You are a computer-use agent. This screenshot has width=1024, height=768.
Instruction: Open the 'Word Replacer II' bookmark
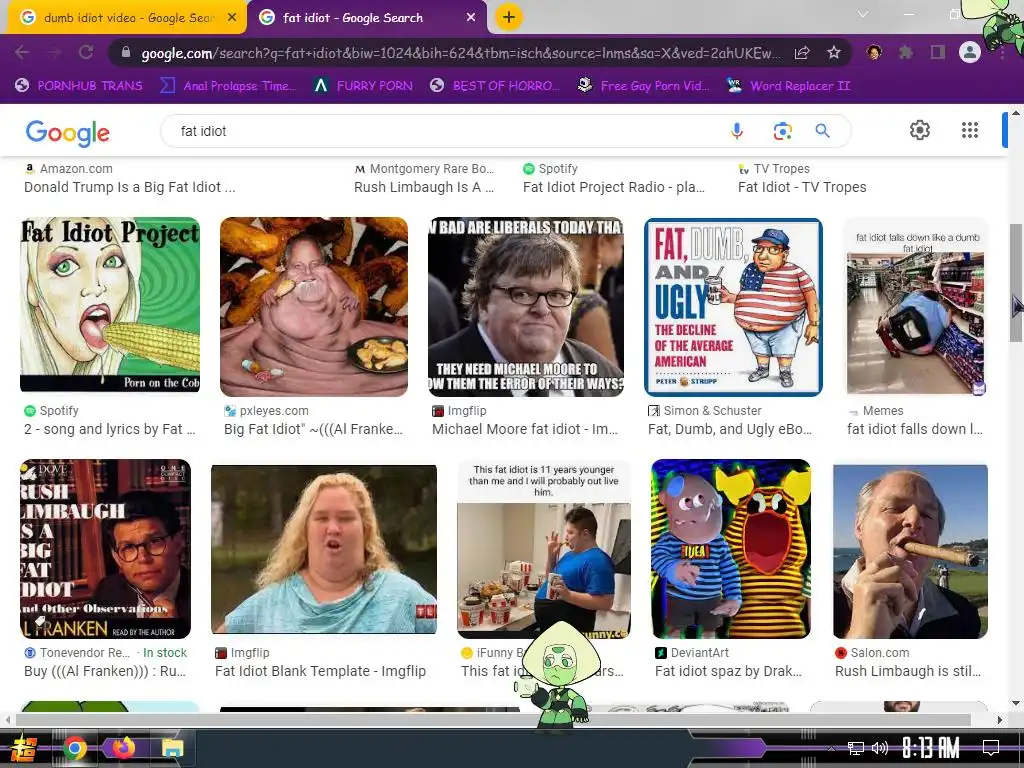[x=788, y=86]
